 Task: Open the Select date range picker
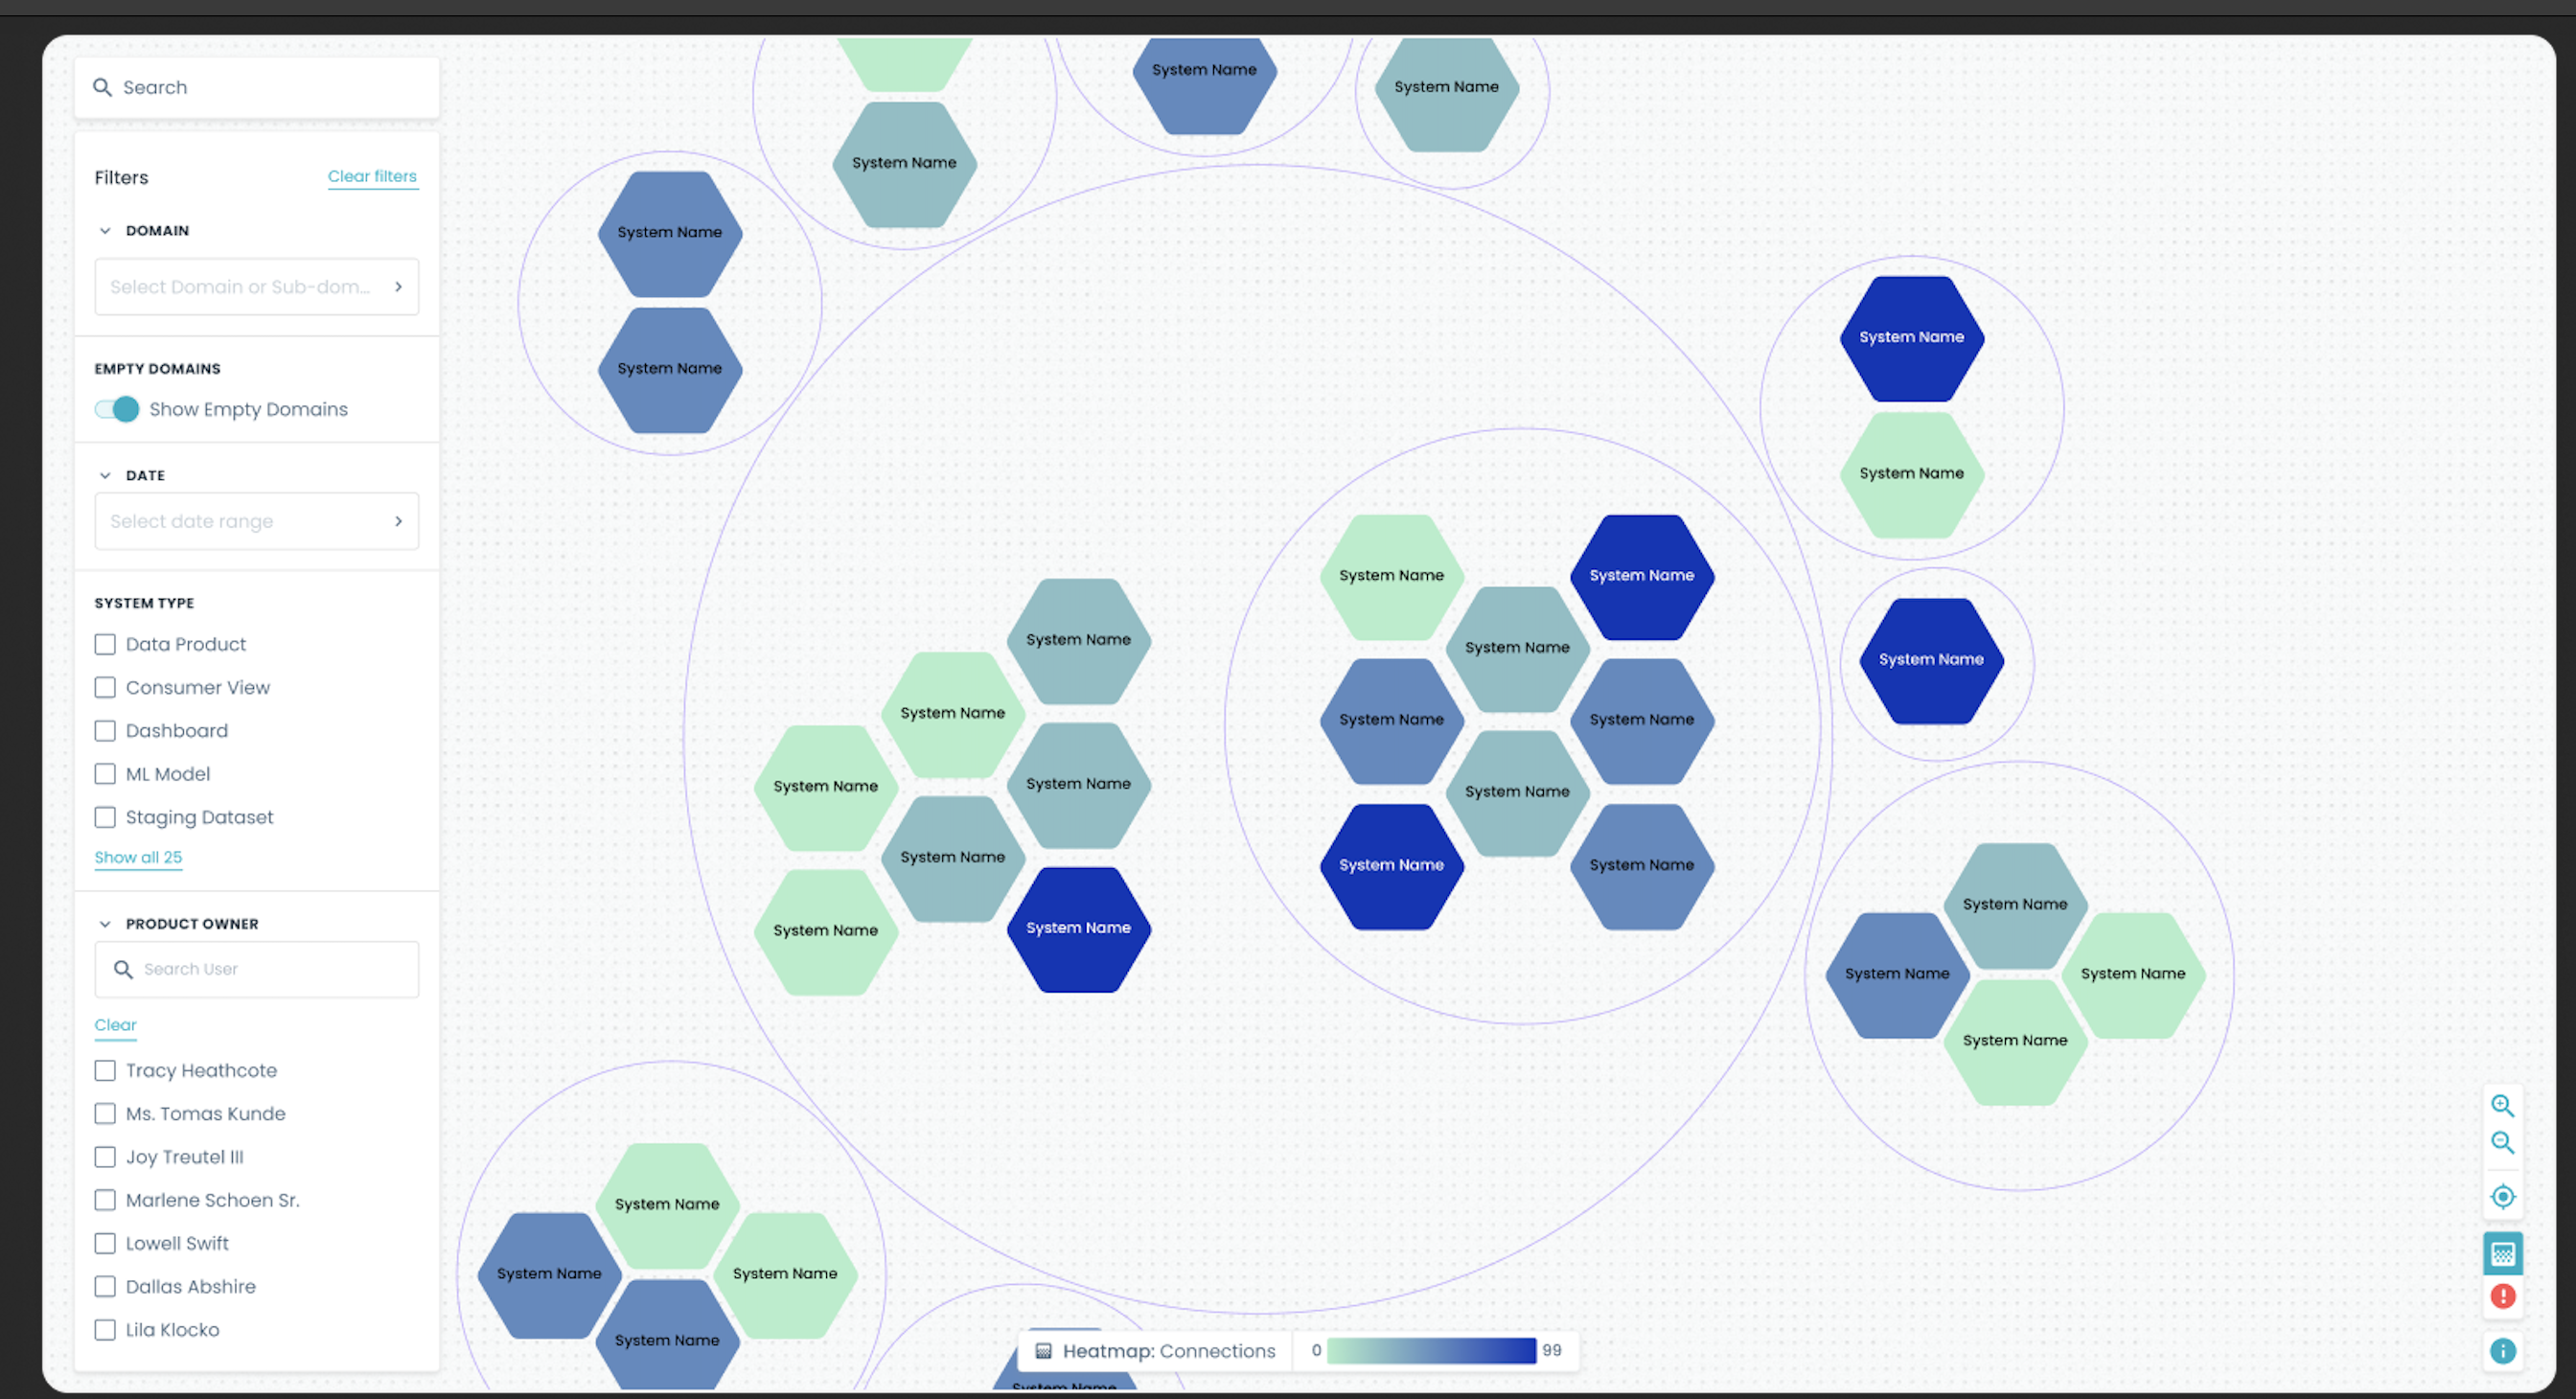(256, 521)
